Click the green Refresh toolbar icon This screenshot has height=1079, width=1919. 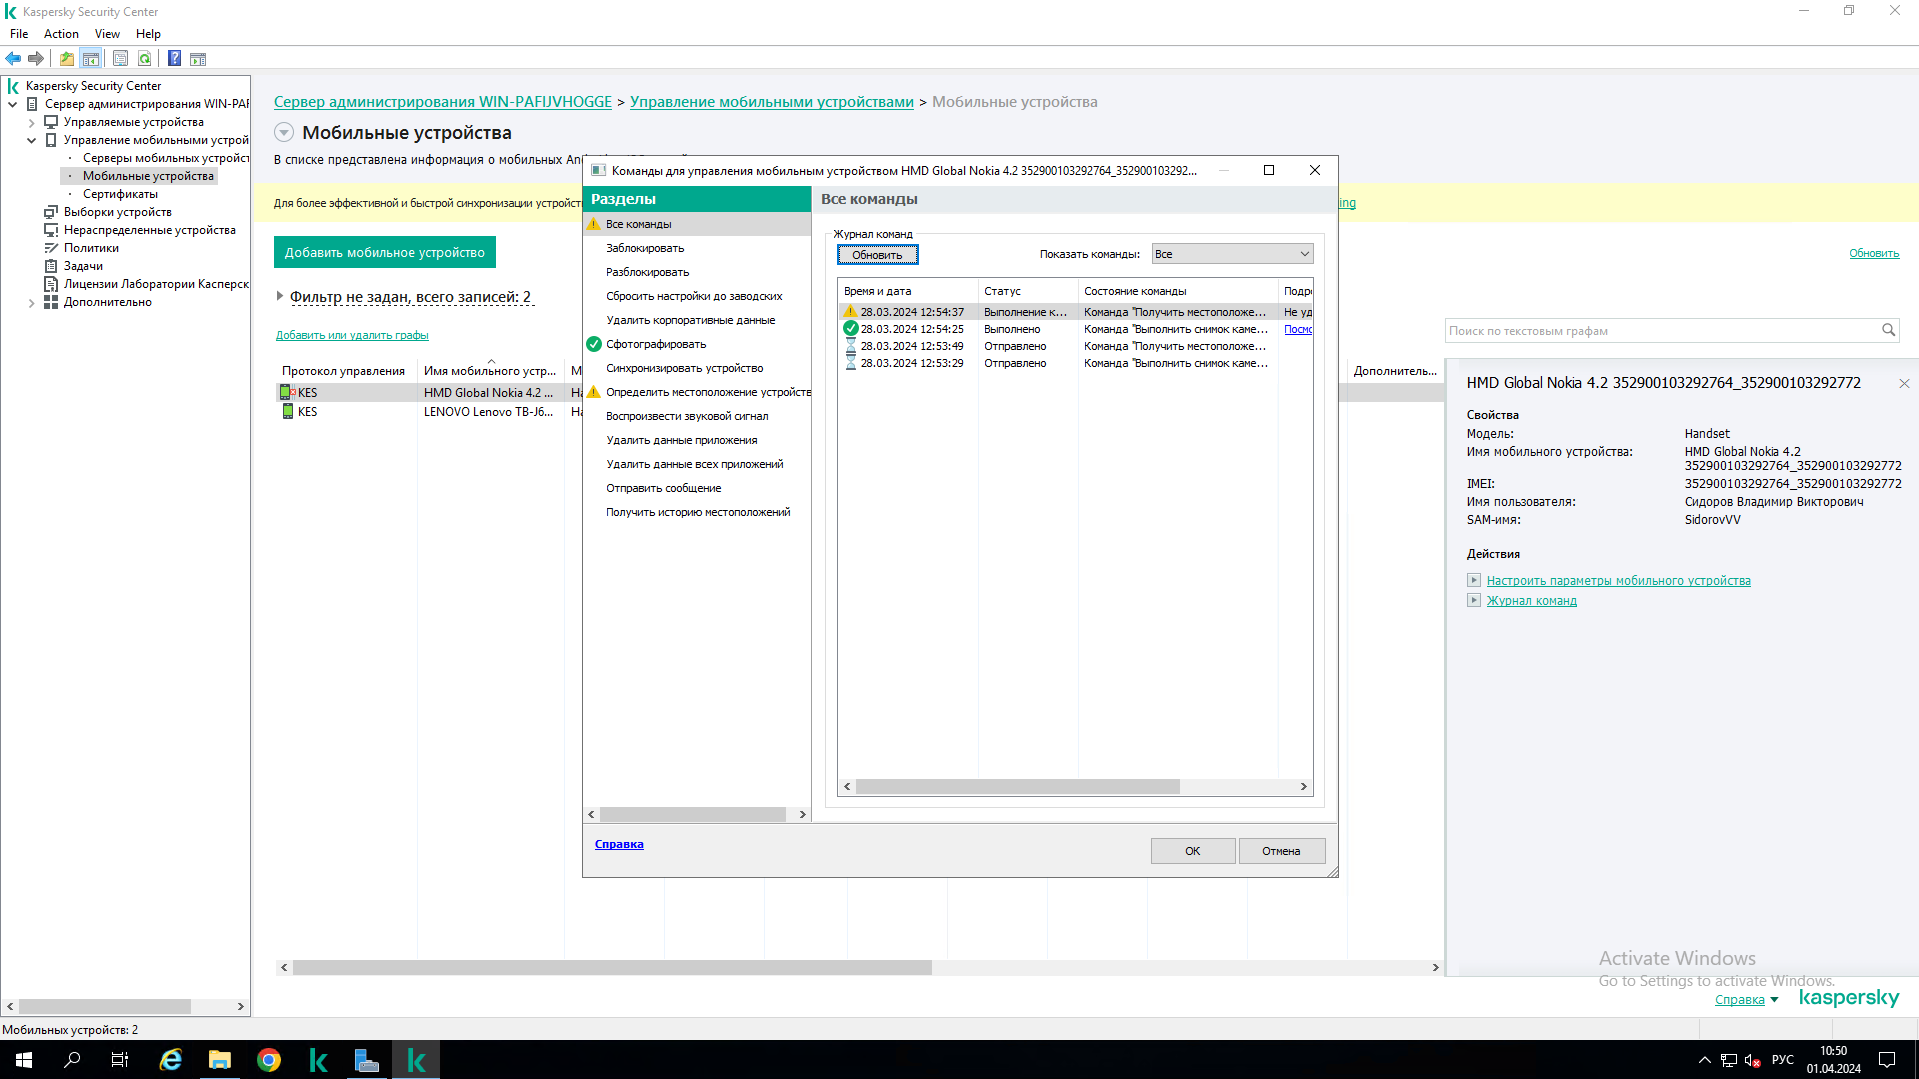point(145,59)
